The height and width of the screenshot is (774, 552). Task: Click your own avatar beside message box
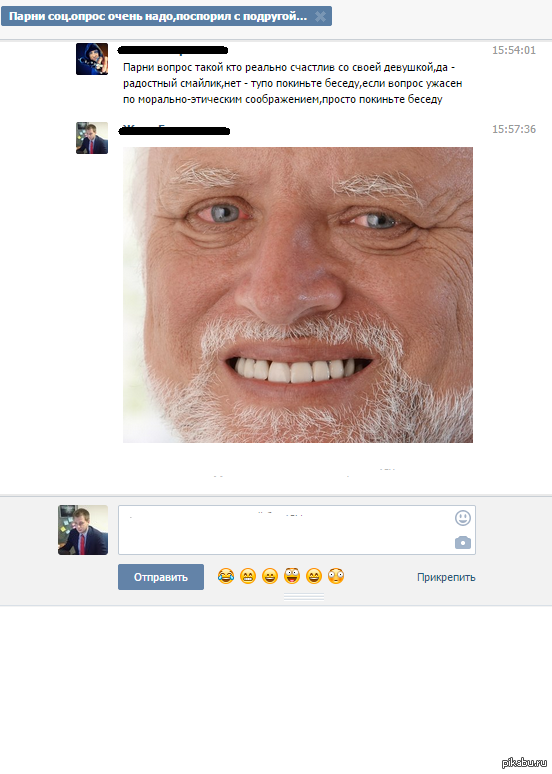click(x=83, y=530)
